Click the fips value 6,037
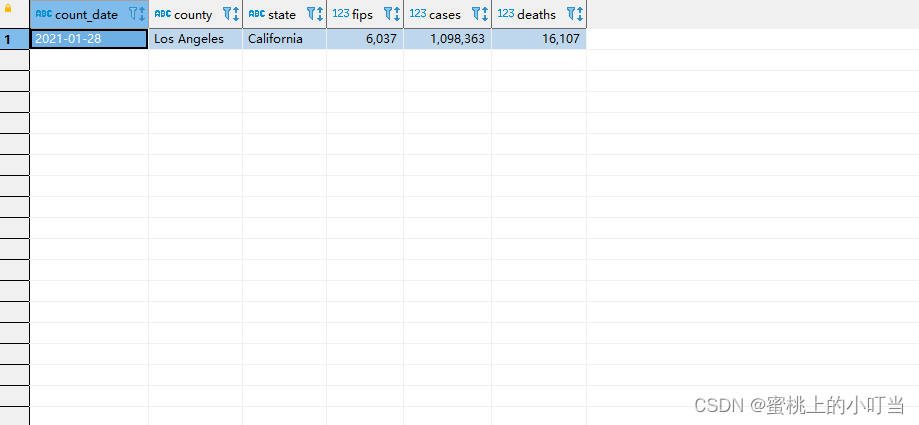The image size is (919, 425). coord(365,39)
